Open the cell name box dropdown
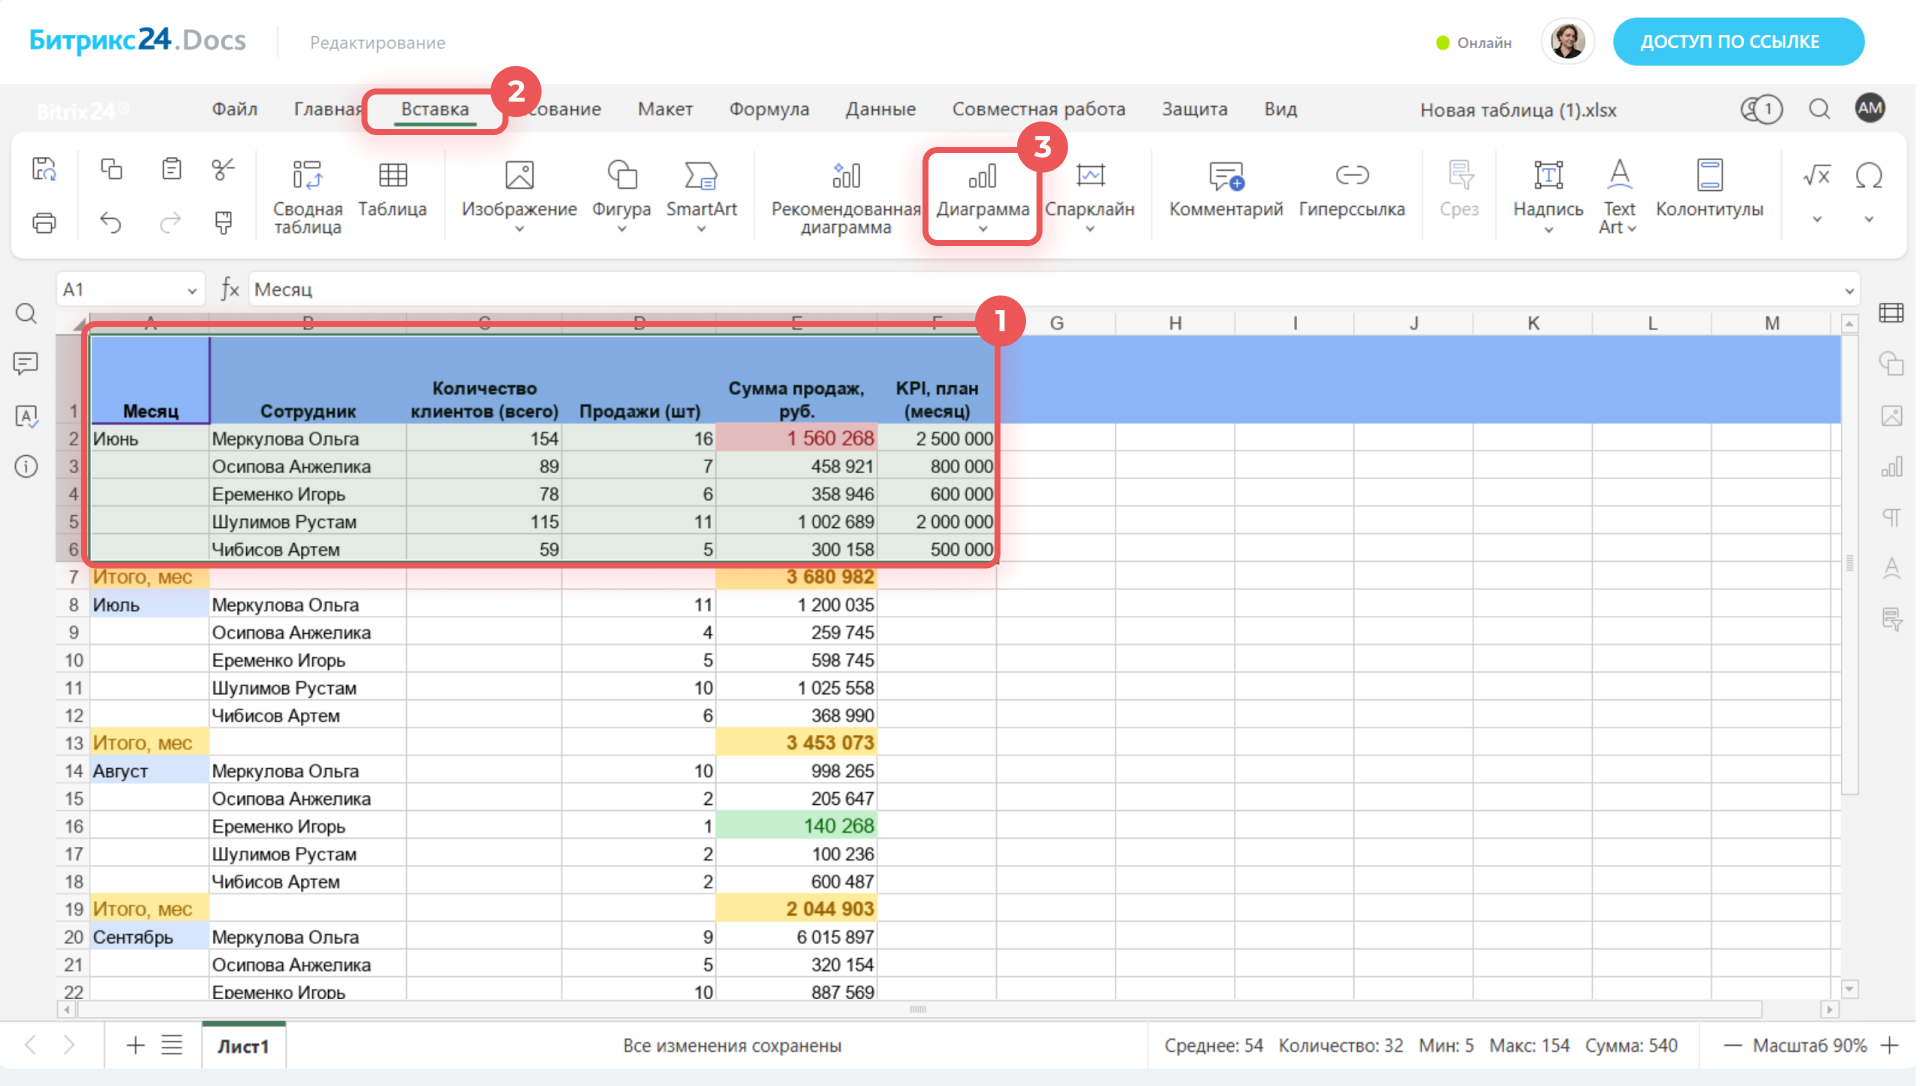The height and width of the screenshot is (1086, 1926). coord(191,290)
